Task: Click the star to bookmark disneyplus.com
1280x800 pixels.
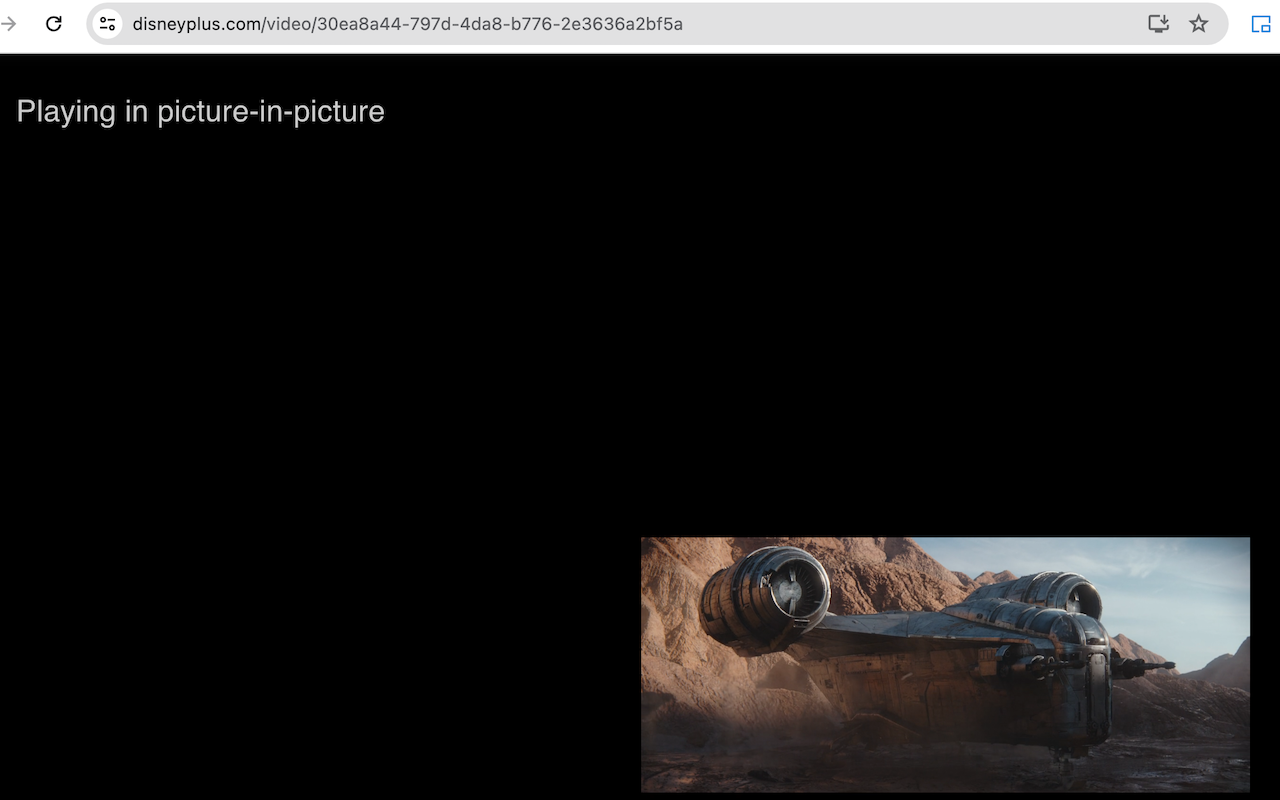Action: pyautogui.click(x=1198, y=23)
